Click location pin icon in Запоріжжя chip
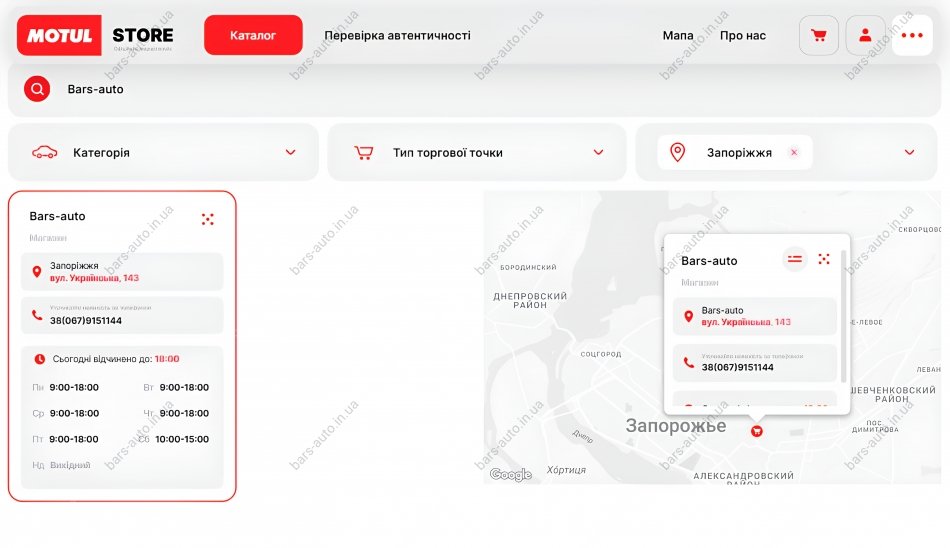Viewport: 950px width, 548px height. tap(677, 152)
